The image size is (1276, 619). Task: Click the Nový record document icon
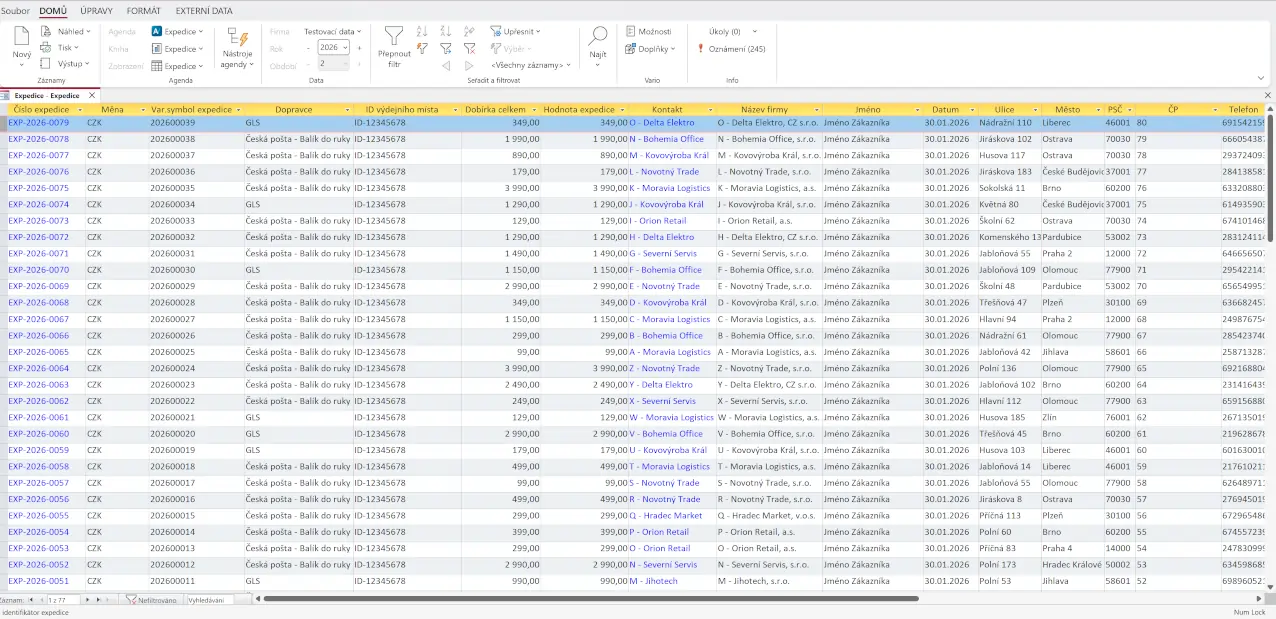(21, 37)
